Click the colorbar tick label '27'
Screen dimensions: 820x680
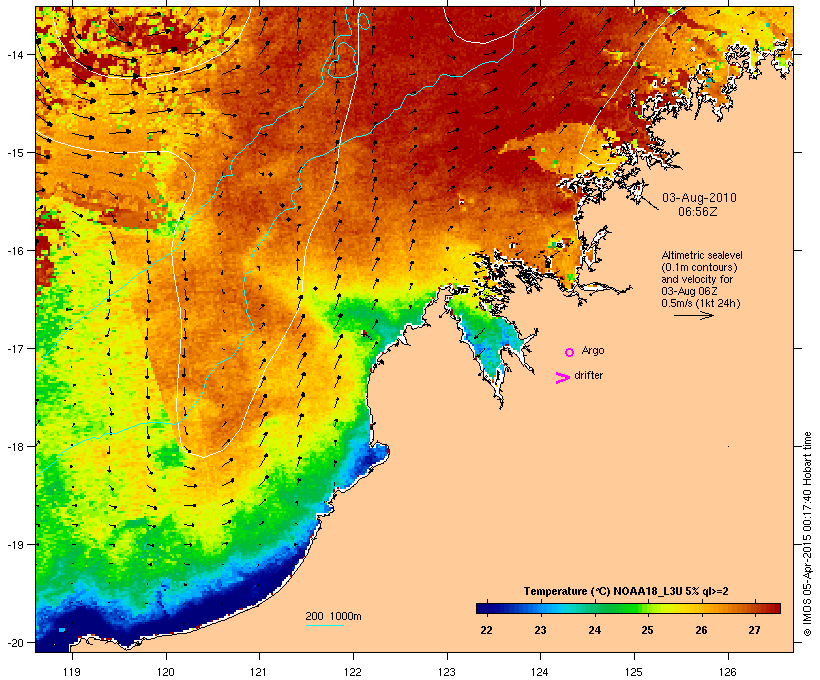tap(754, 630)
